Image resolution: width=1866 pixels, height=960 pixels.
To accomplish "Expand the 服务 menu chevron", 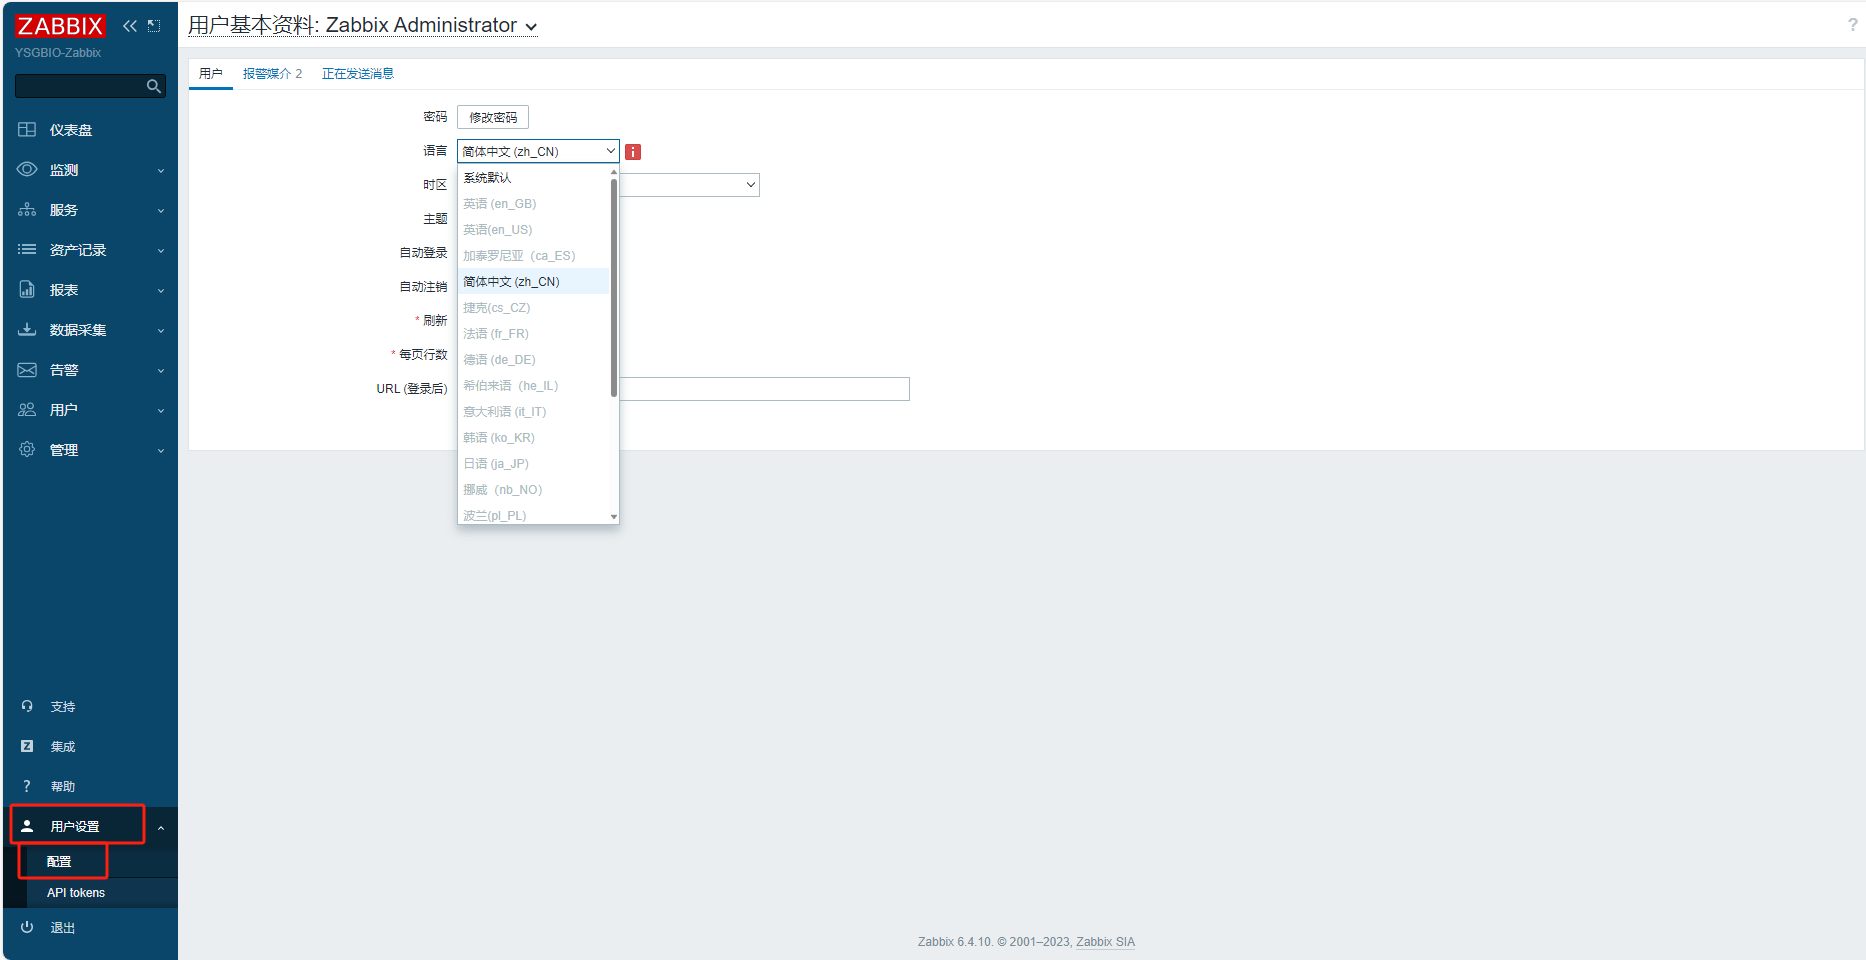I will [x=161, y=211].
